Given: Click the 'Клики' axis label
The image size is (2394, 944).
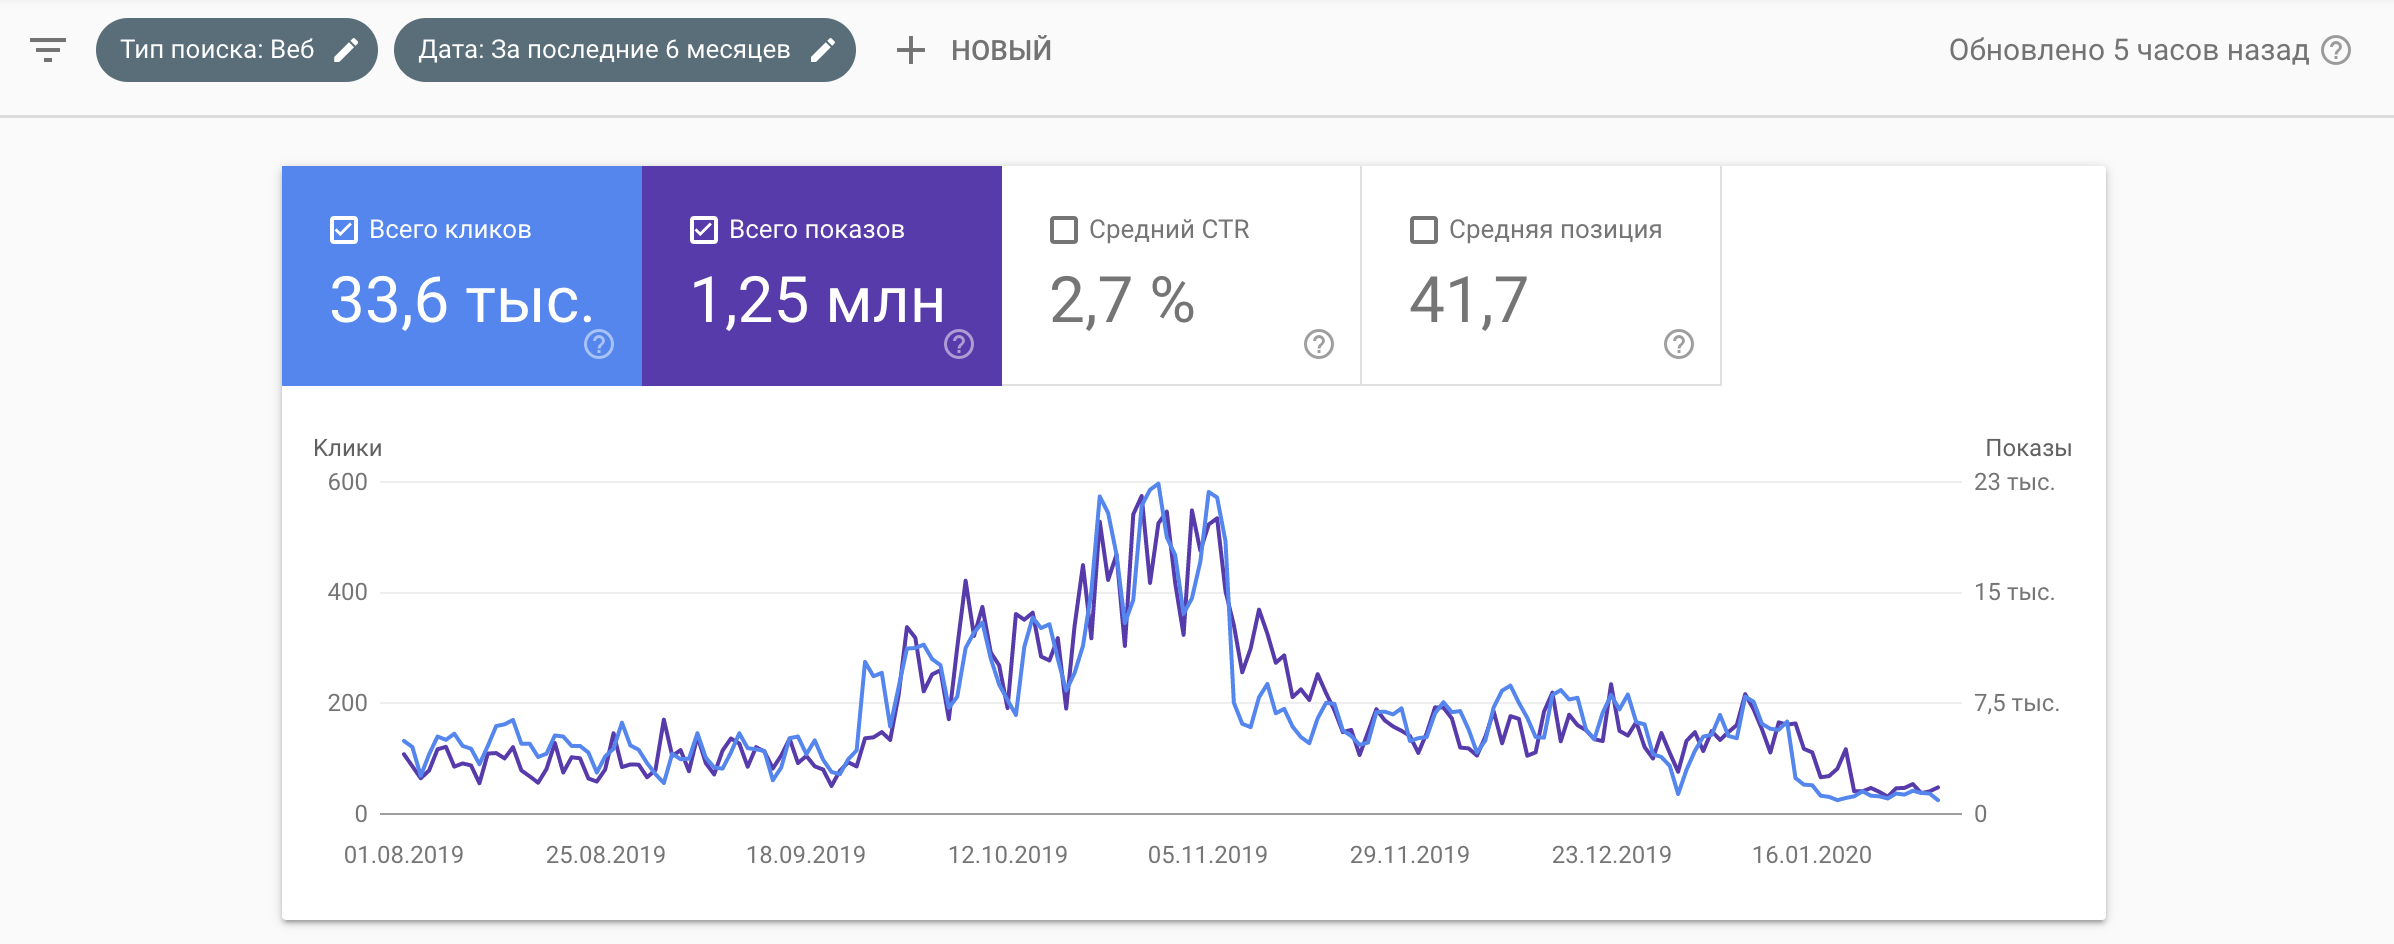Looking at the screenshot, I should (x=347, y=448).
